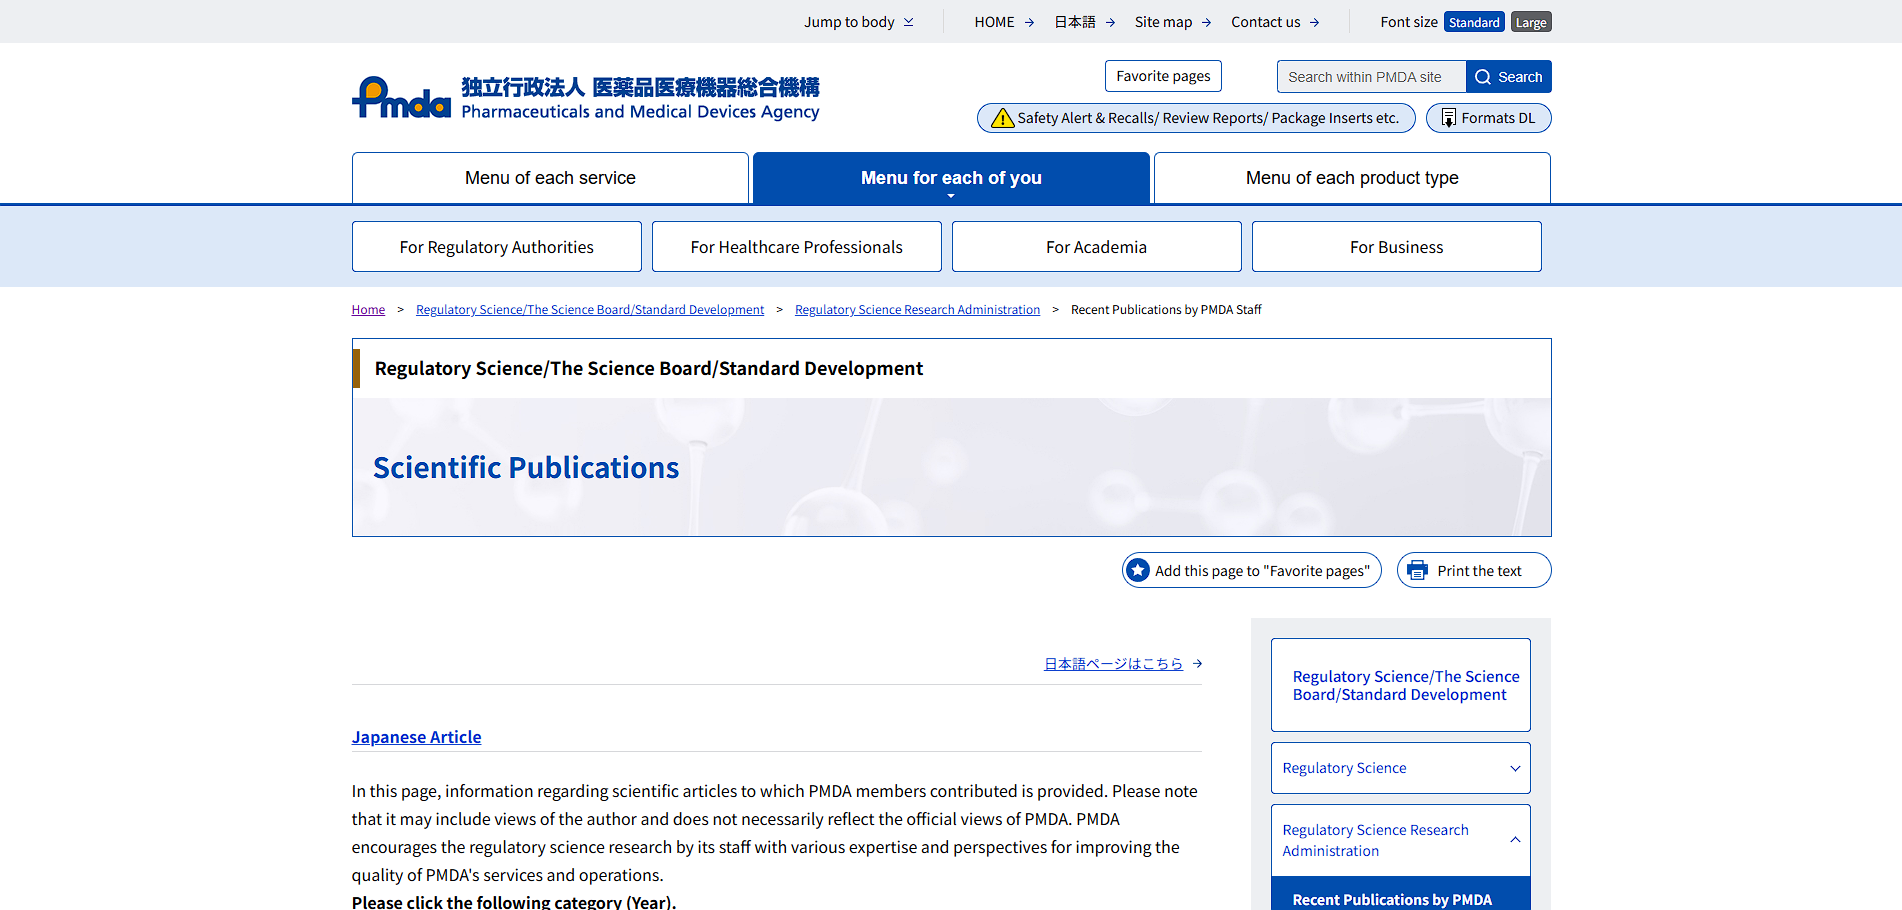
Task: Set font size to Standard
Action: pos(1473,22)
